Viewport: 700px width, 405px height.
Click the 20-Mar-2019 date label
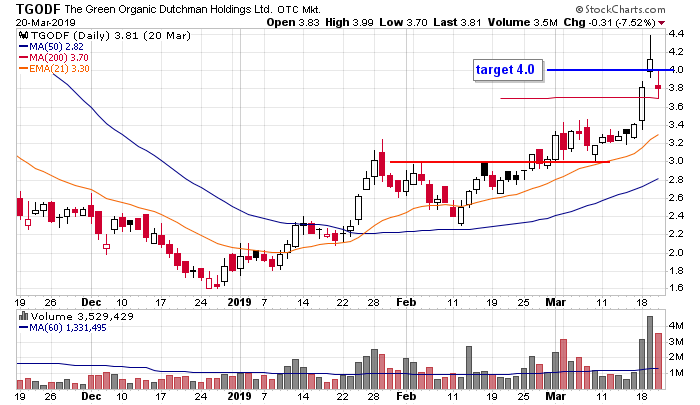point(46,22)
